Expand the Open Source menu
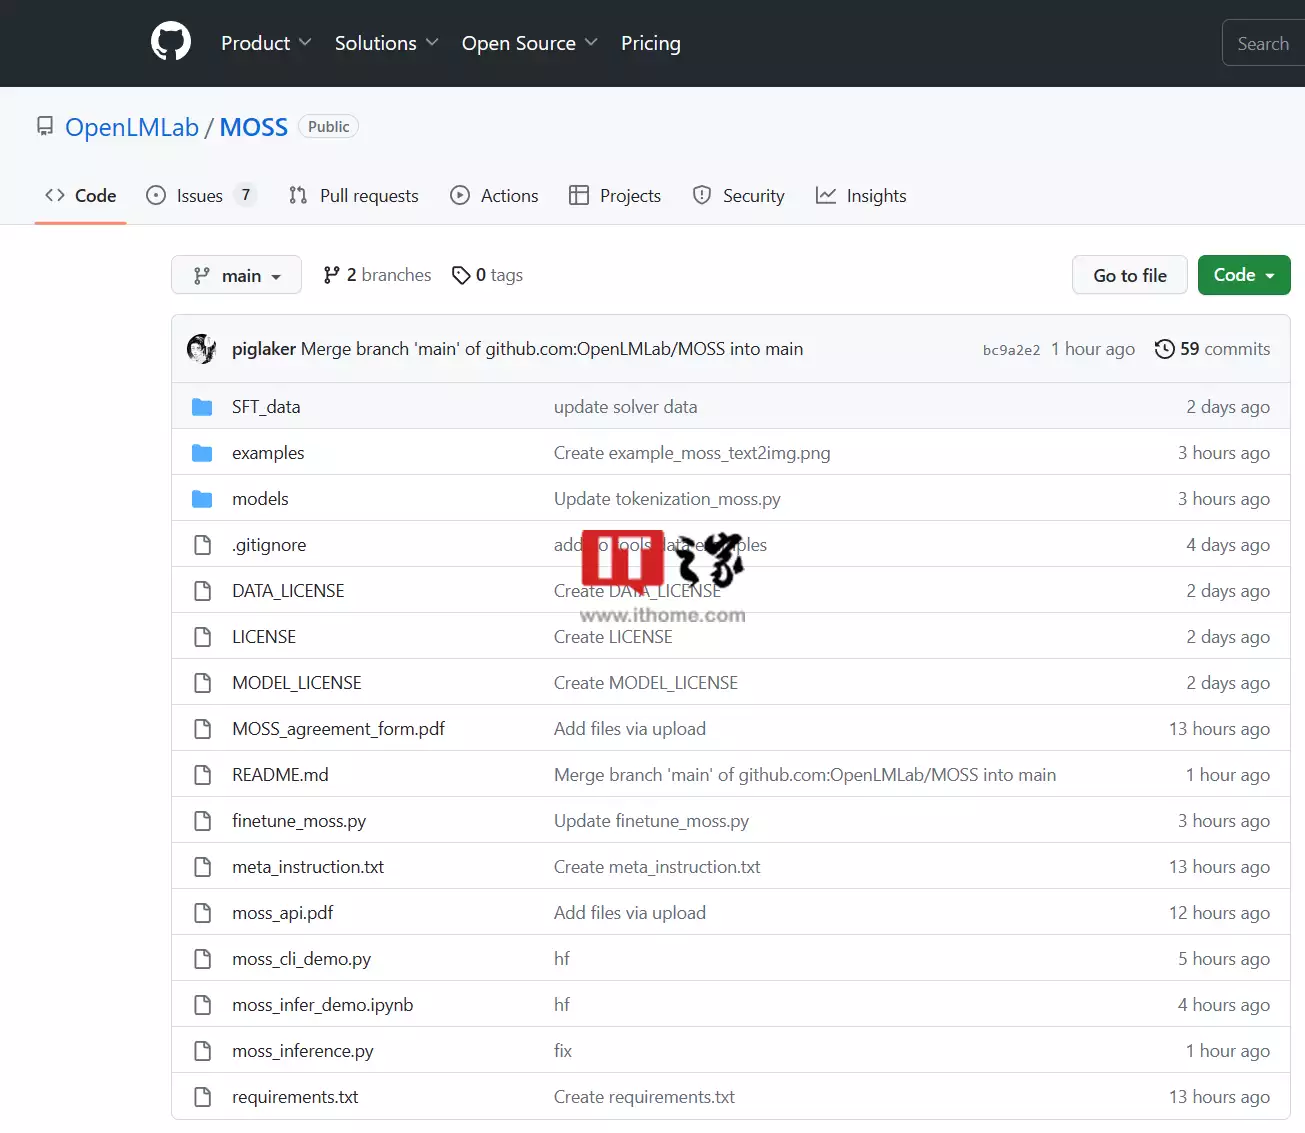This screenshot has height=1133, width=1305. click(x=529, y=43)
